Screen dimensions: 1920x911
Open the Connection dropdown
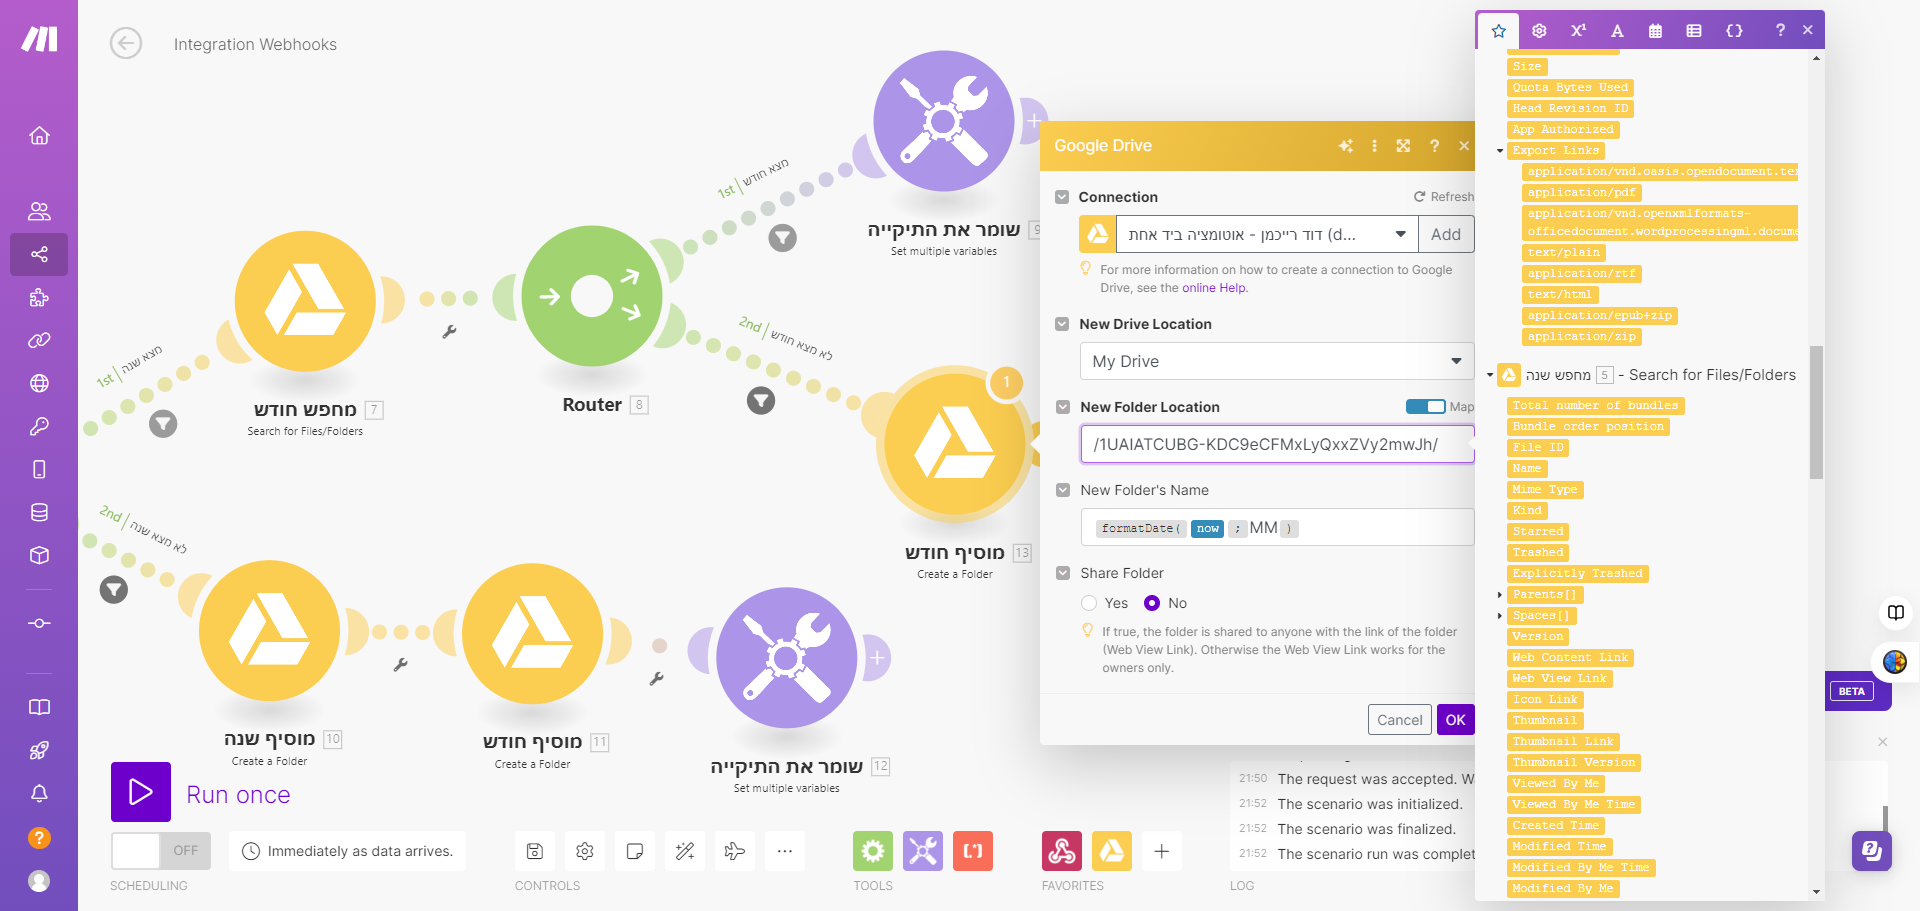click(x=1266, y=235)
